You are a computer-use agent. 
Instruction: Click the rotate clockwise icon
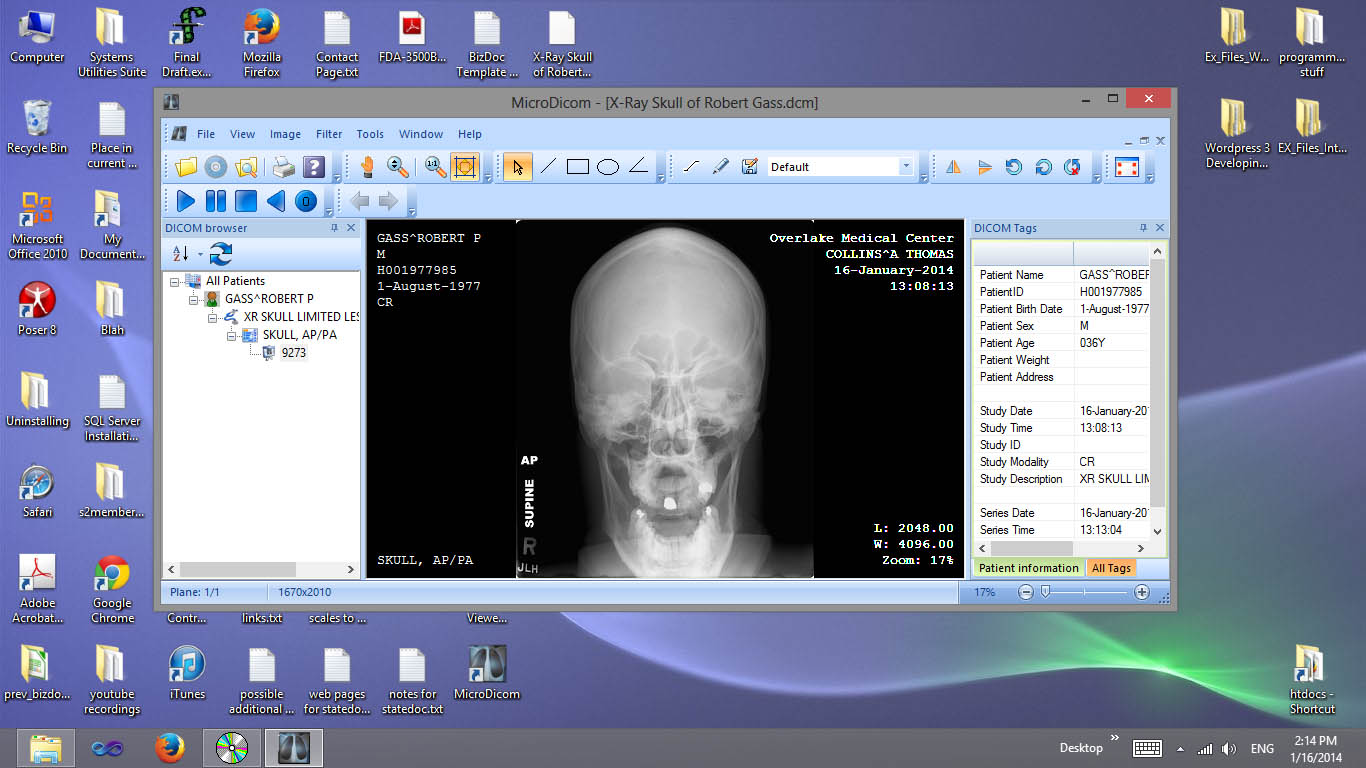point(1043,167)
